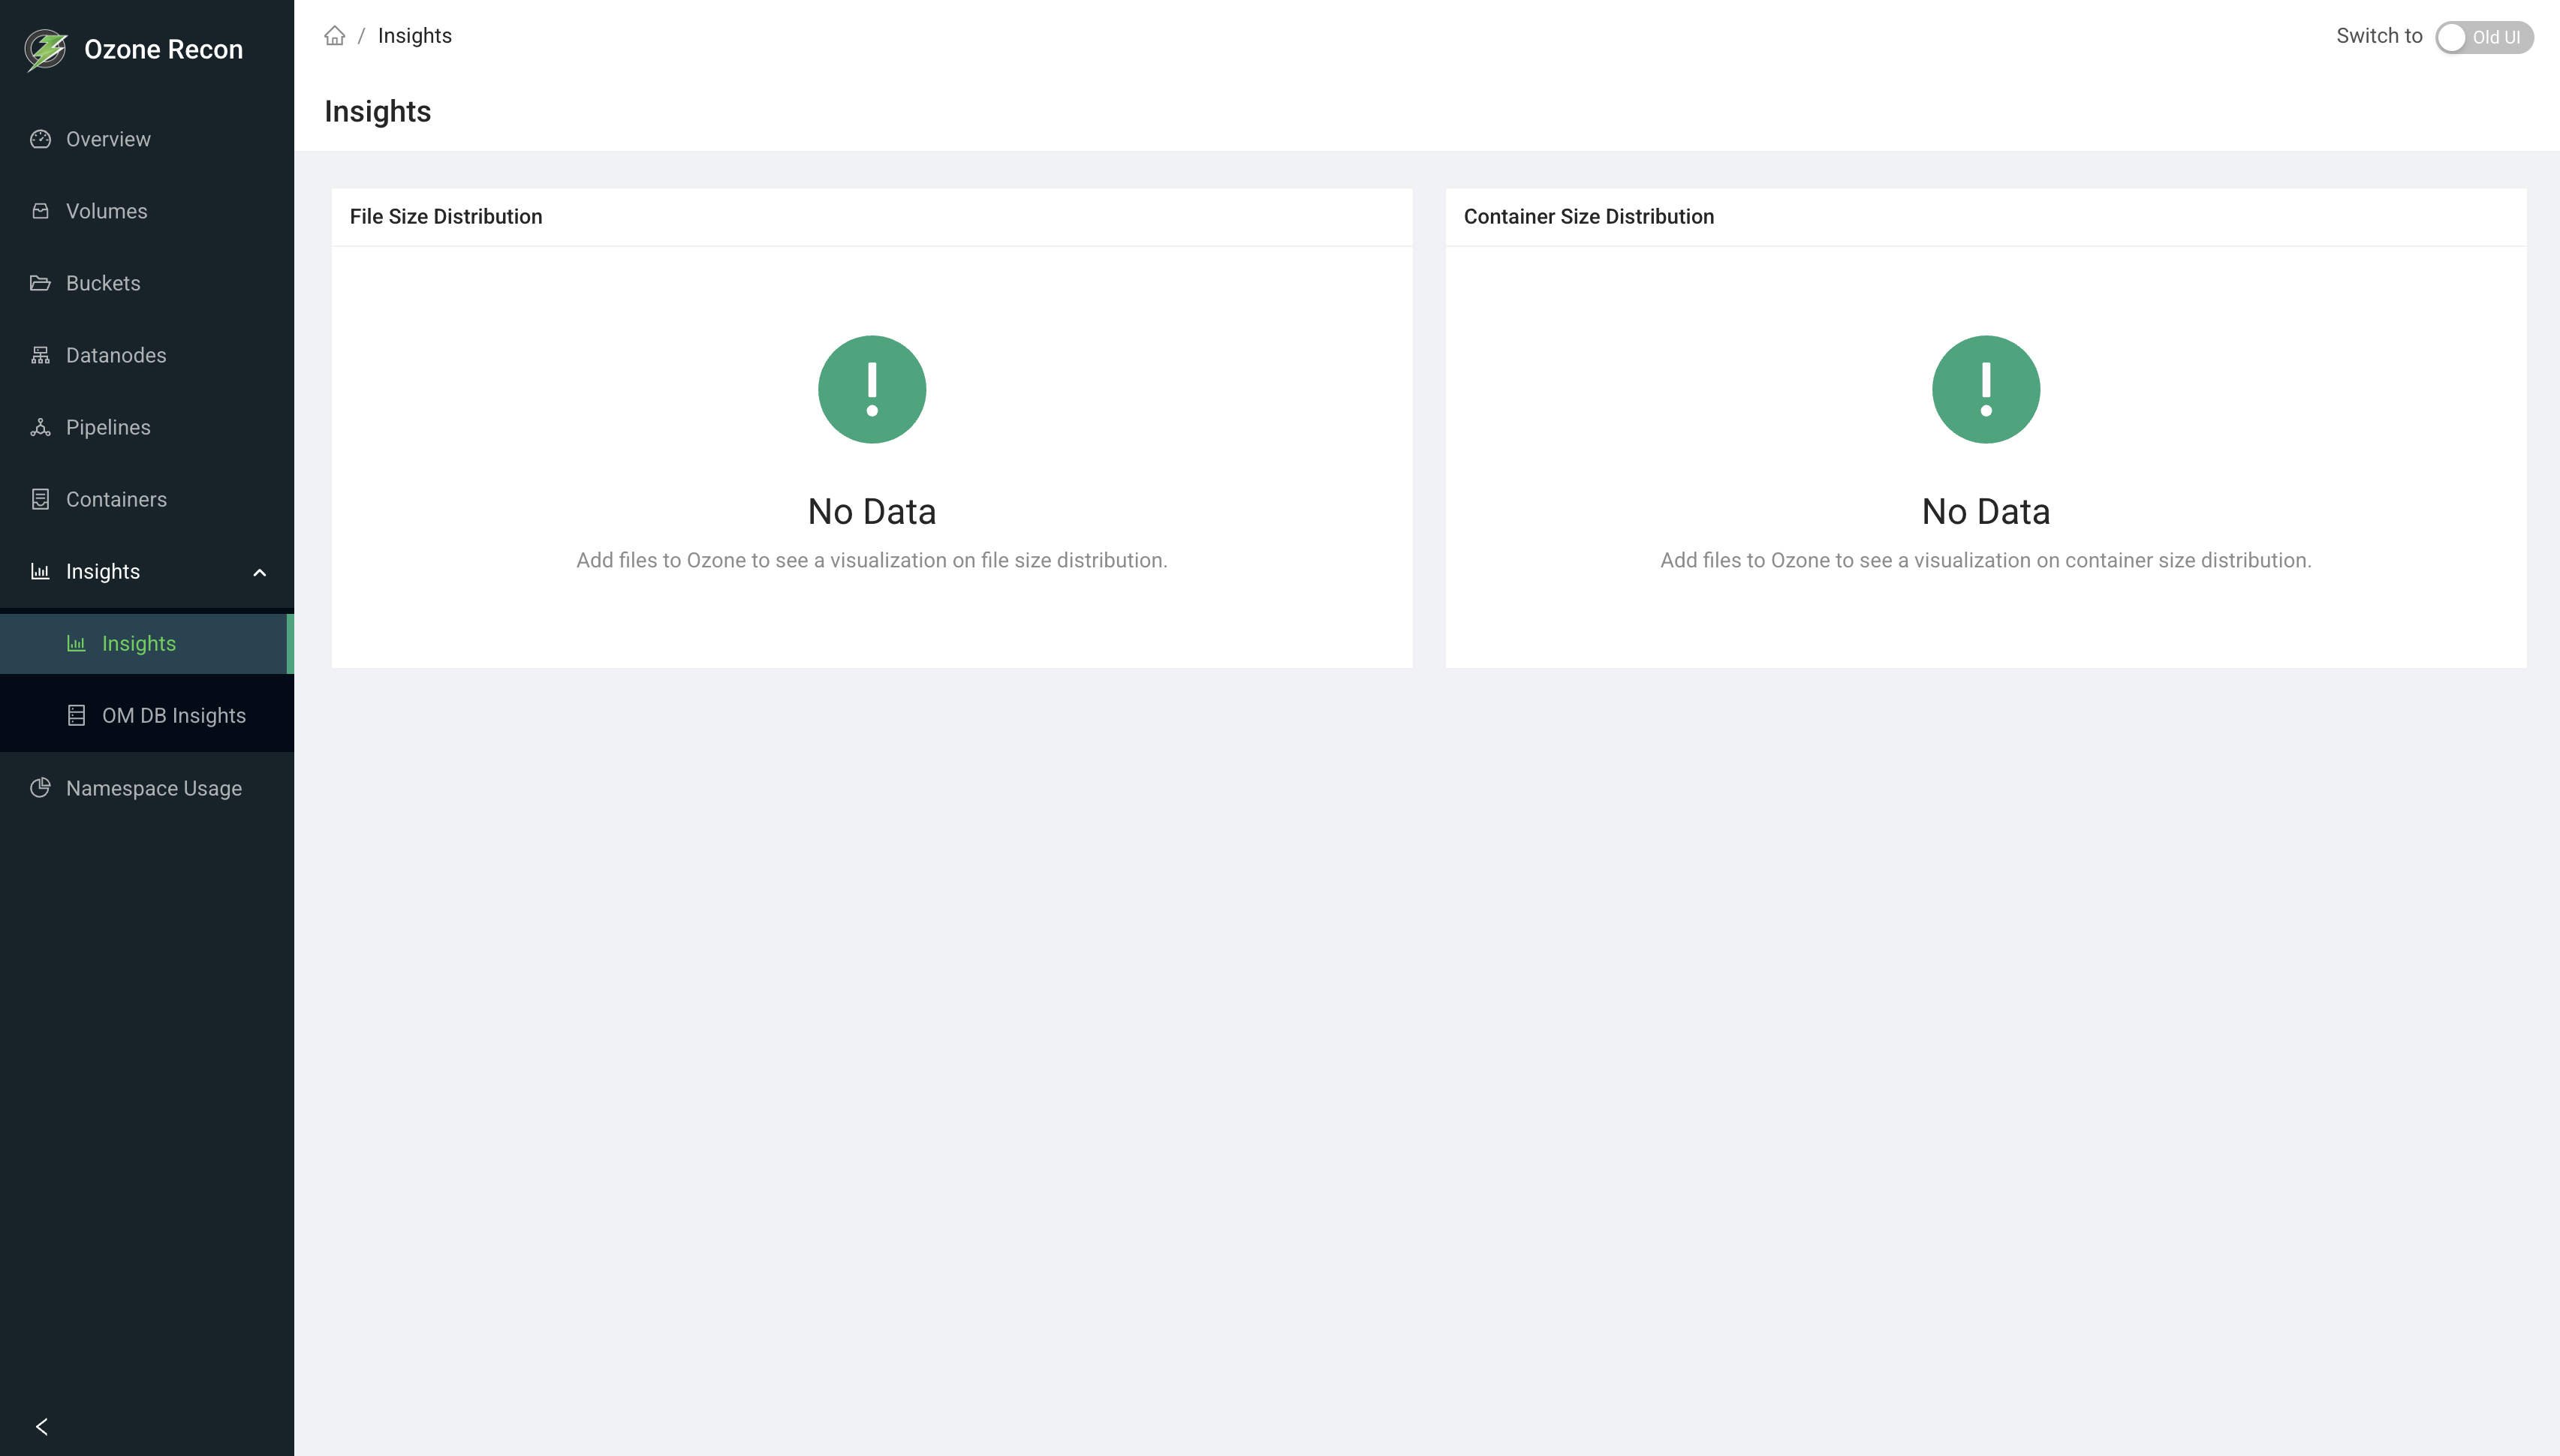Open the OM DB Insights page
The height and width of the screenshot is (1456, 2560).
[x=172, y=714]
